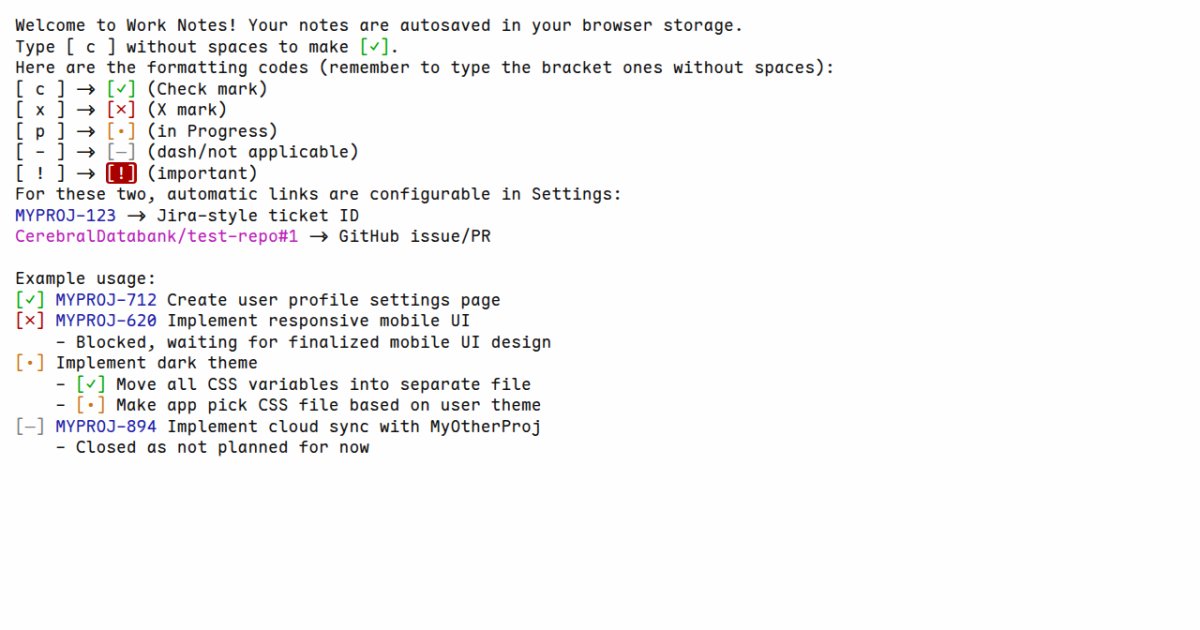Click the orange dot icon in the in Progress legend row
The width and height of the screenshot is (1200, 630).
point(121,131)
